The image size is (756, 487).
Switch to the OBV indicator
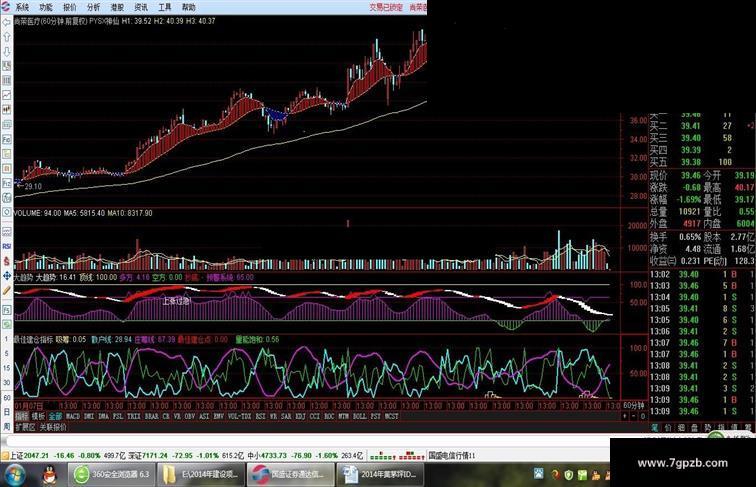(189, 416)
